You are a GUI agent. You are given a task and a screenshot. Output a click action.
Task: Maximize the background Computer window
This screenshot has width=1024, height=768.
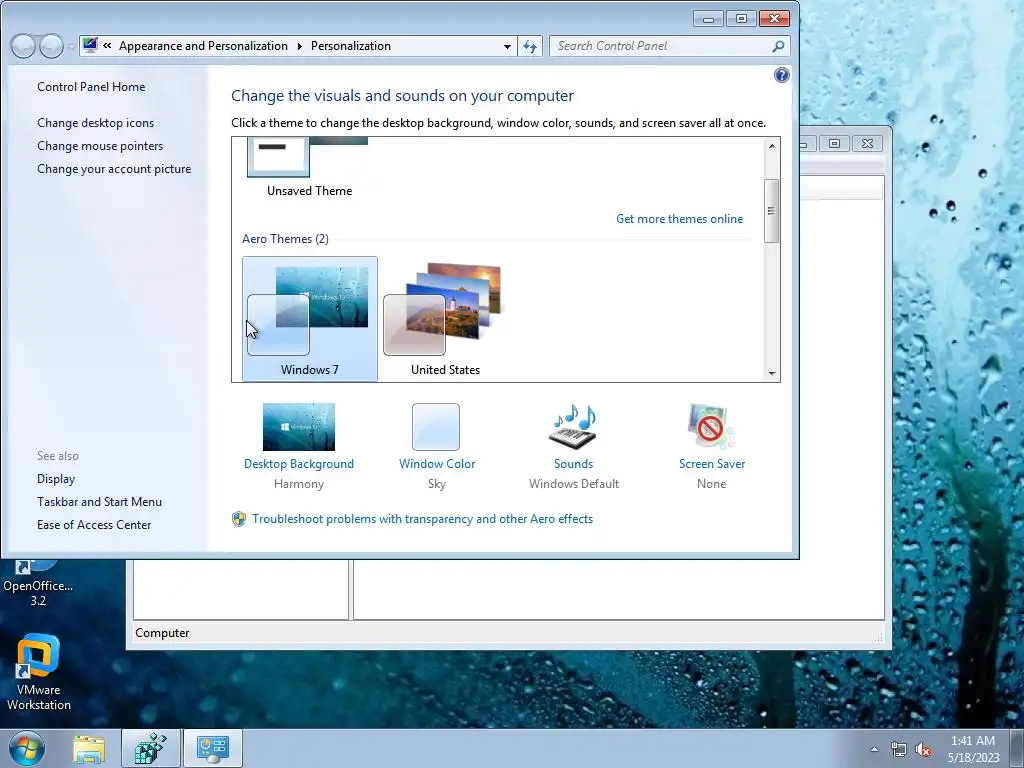click(835, 144)
